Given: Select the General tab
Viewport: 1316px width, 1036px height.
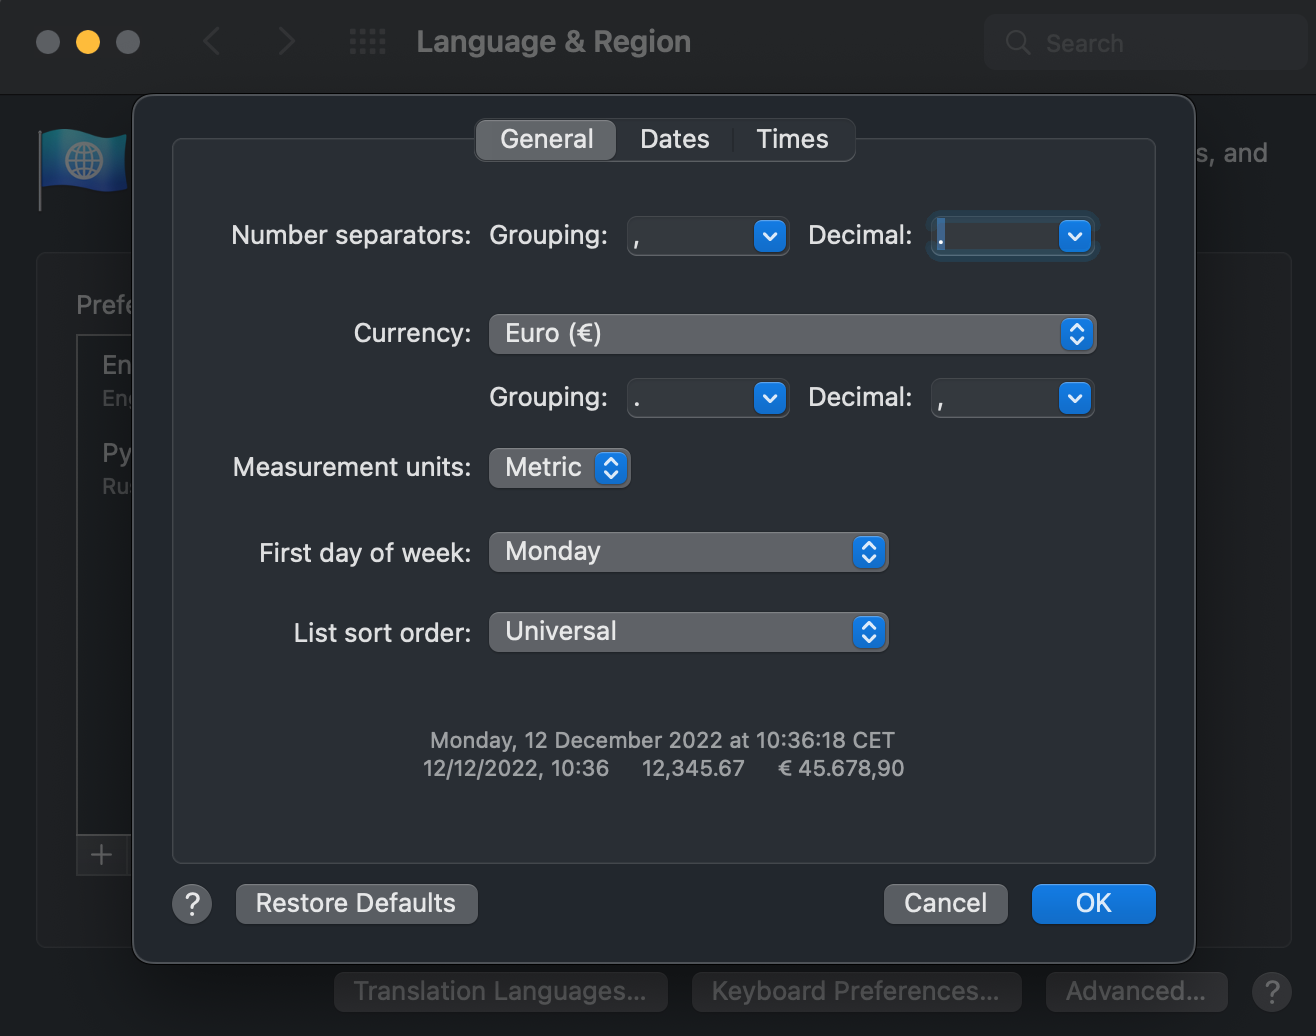Looking at the screenshot, I should (x=546, y=139).
